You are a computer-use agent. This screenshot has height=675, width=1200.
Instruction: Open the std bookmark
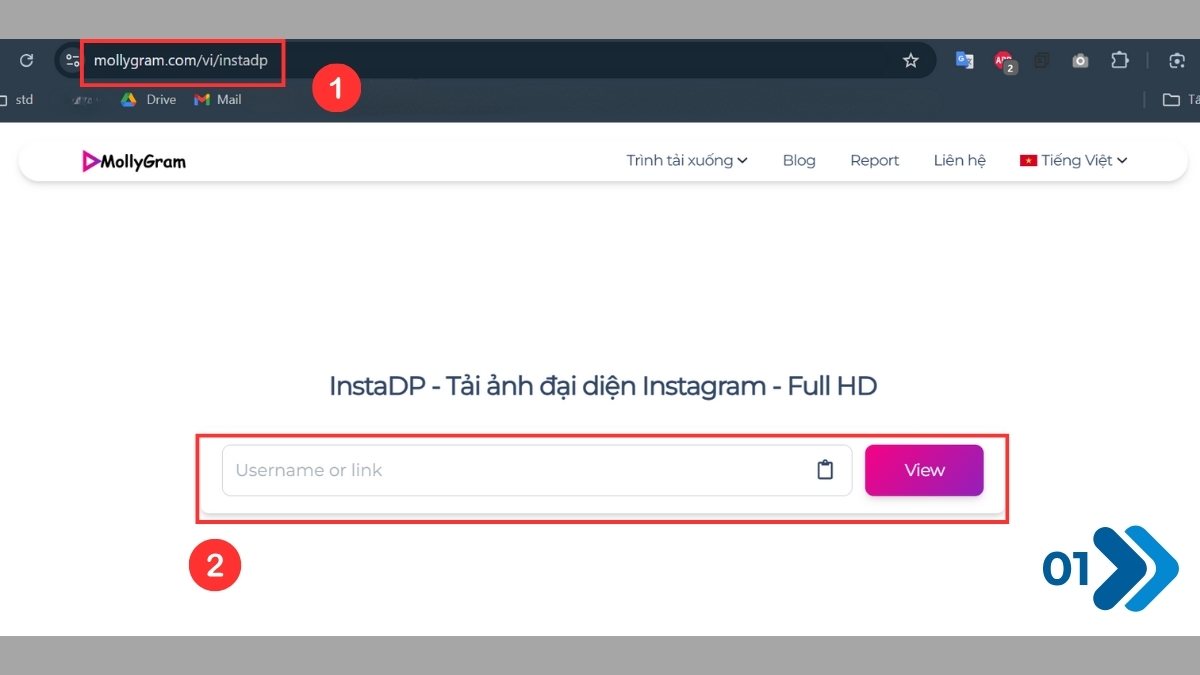[17, 99]
